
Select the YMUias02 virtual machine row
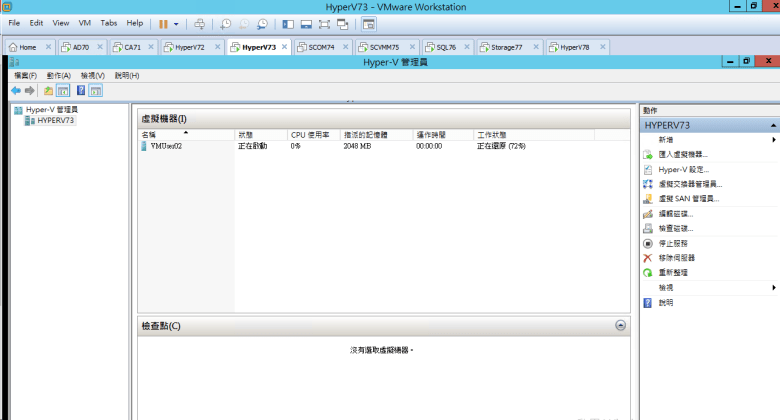point(166,146)
